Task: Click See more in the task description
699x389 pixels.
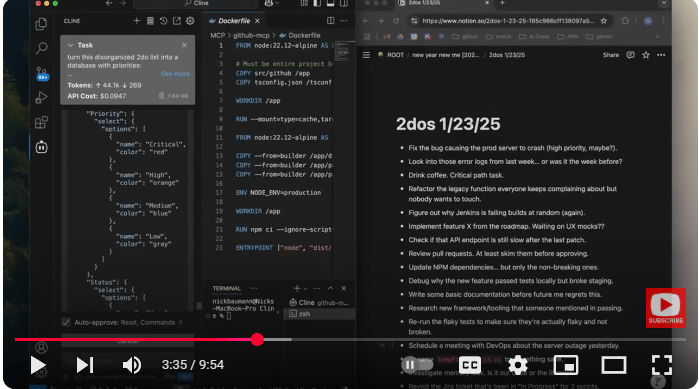Action: tap(175, 74)
